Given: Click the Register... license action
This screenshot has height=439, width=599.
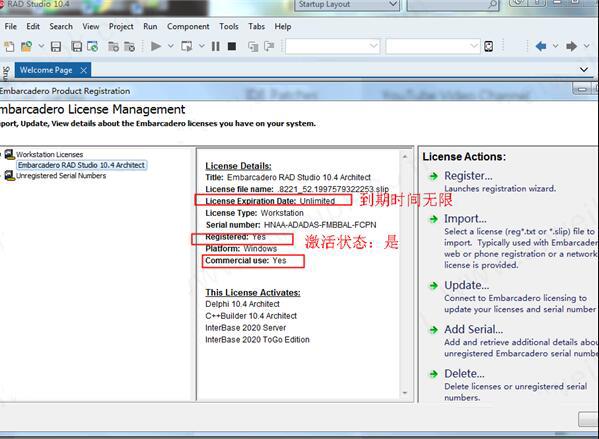Looking at the screenshot, I should pyautogui.click(x=468, y=176).
